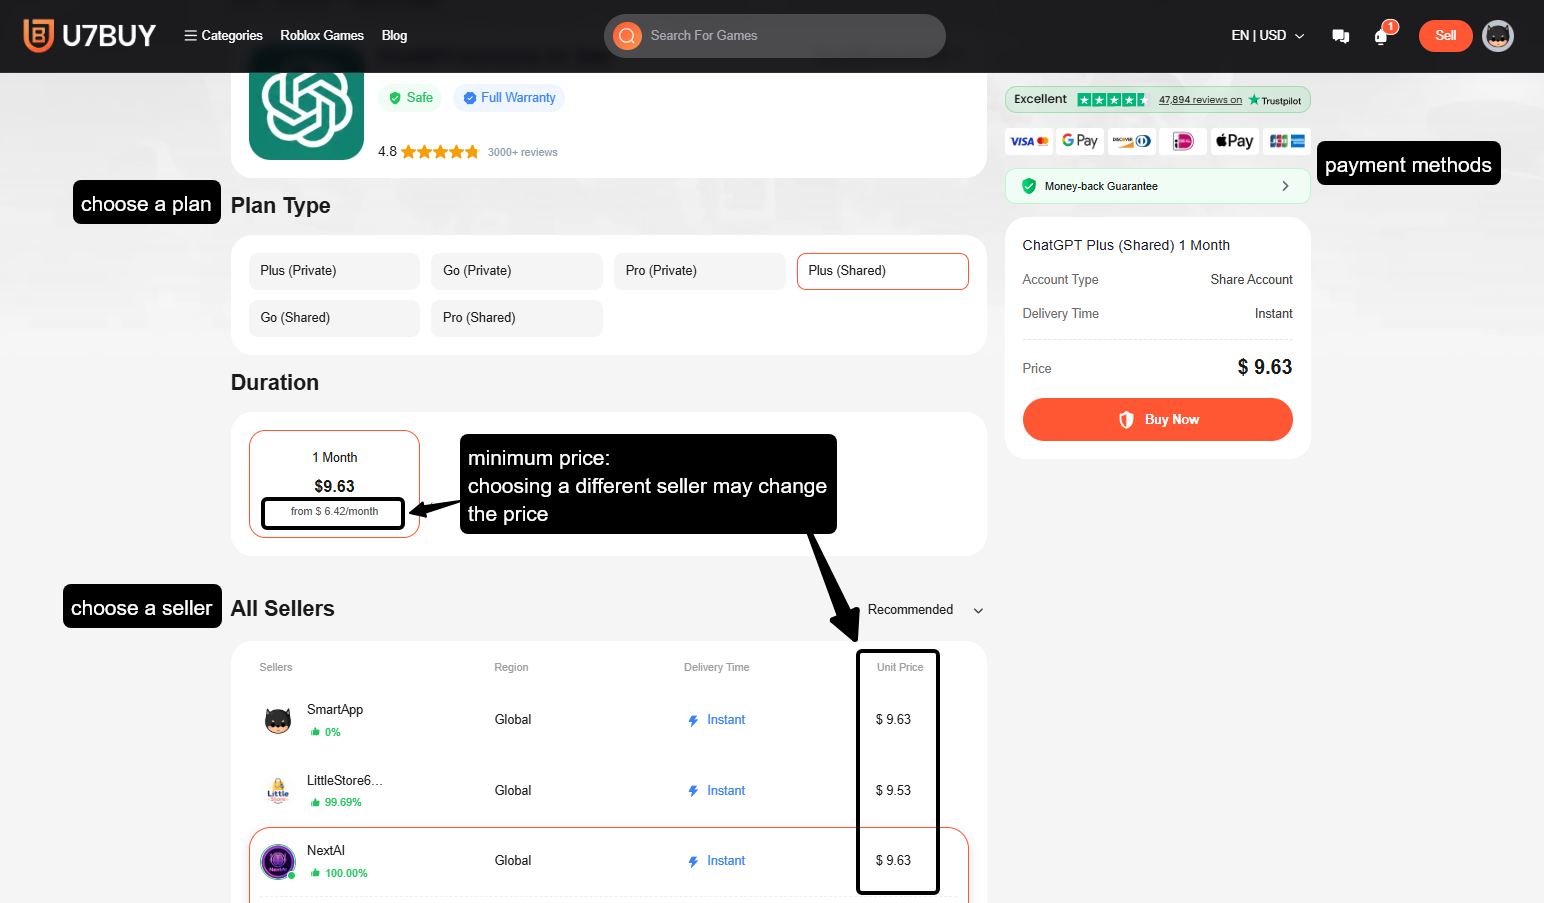Screen dimensions: 1544x903
Task: Select the Plus (Shared) plan
Action: click(x=883, y=271)
